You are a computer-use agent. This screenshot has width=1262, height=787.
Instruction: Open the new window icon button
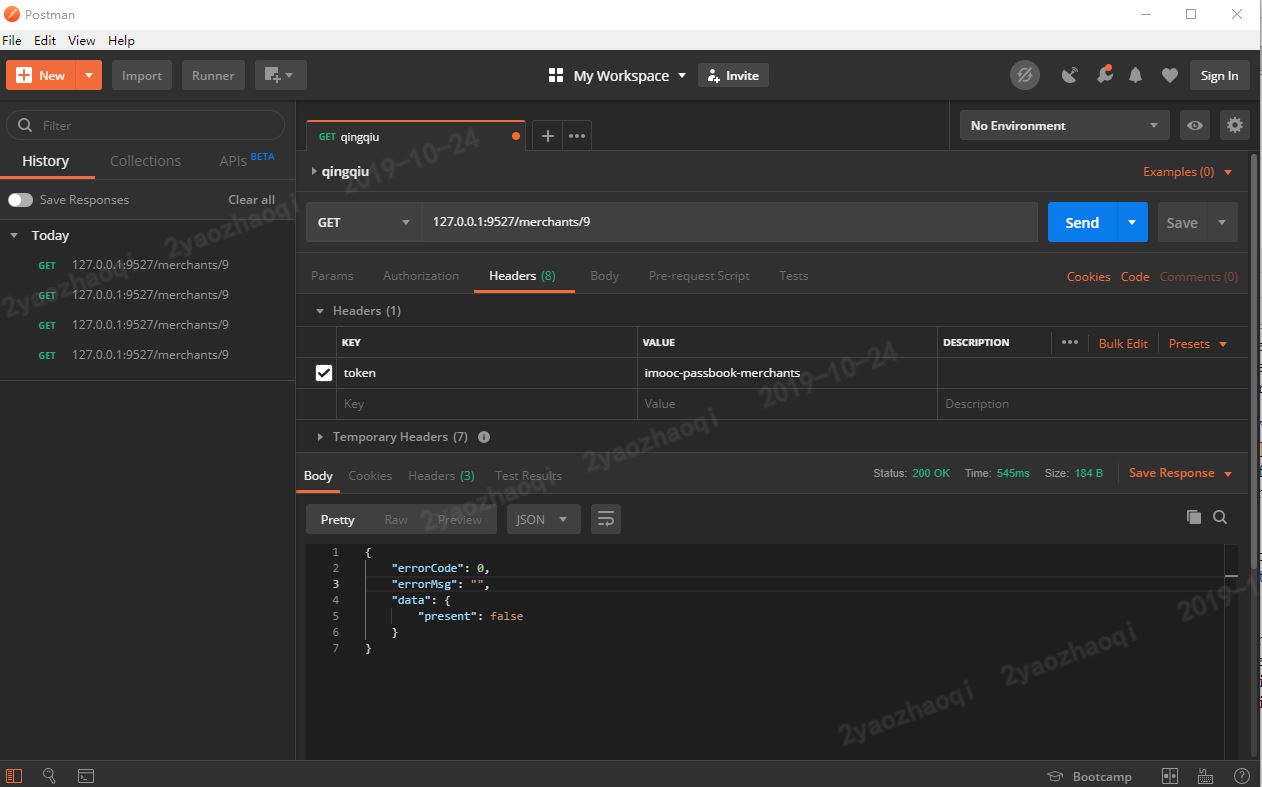[280, 75]
